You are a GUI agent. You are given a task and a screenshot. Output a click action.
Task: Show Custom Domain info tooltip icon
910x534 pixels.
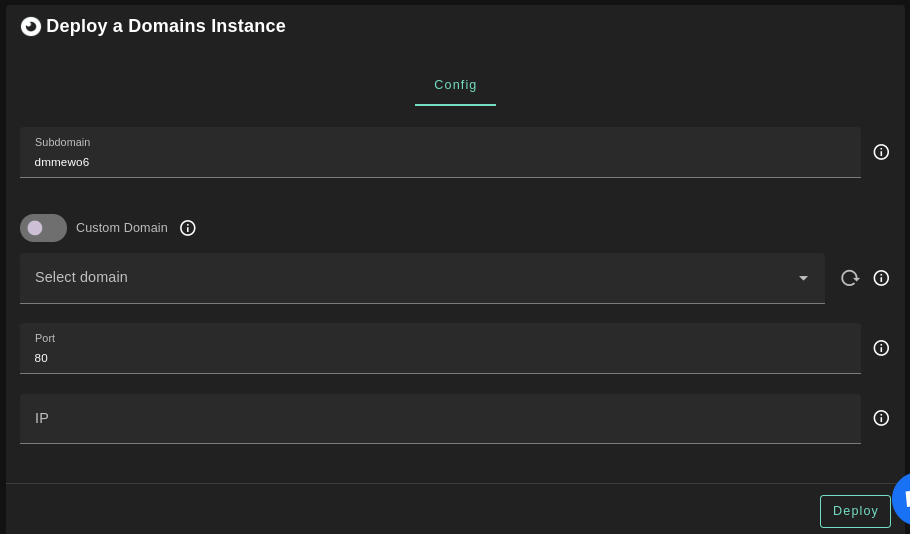point(188,228)
